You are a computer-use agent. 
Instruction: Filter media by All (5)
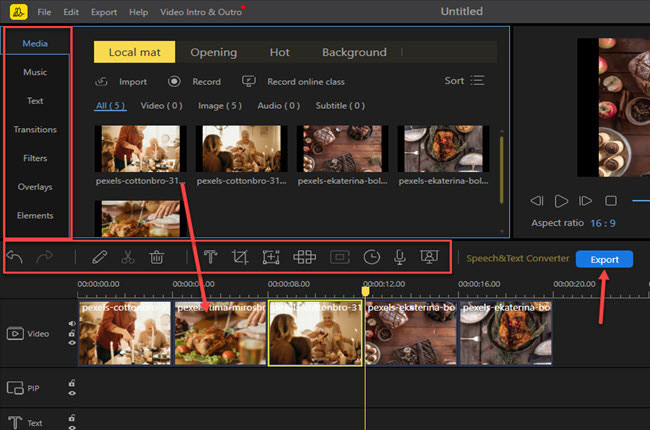pyautogui.click(x=110, y=106)
